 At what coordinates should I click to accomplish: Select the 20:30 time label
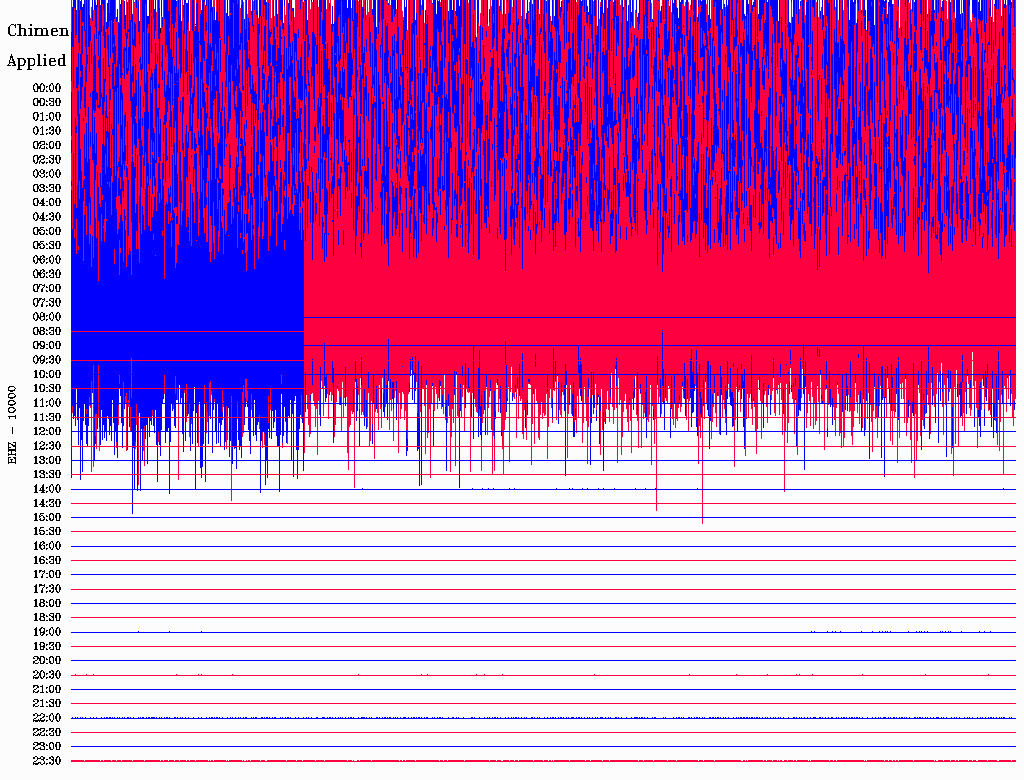pyautogui.click(x=47, y=675)
